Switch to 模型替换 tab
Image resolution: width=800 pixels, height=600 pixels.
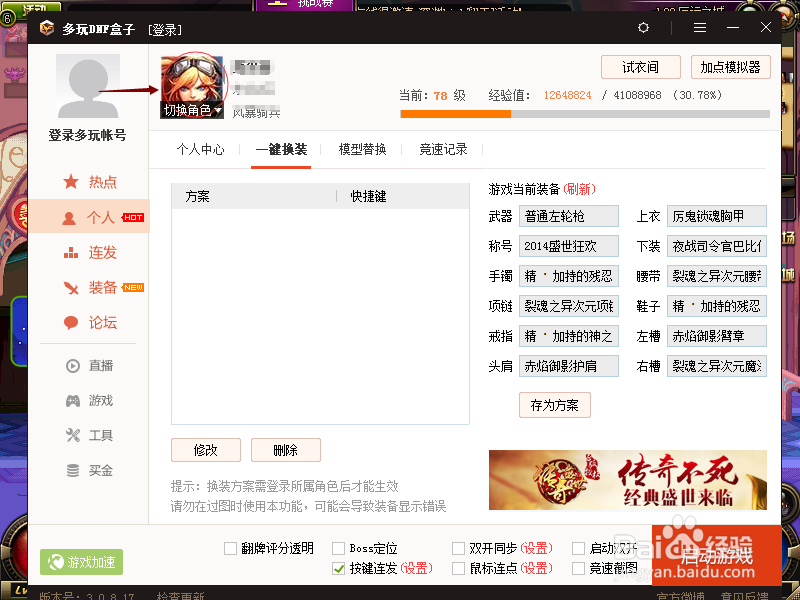pos(362,149)
